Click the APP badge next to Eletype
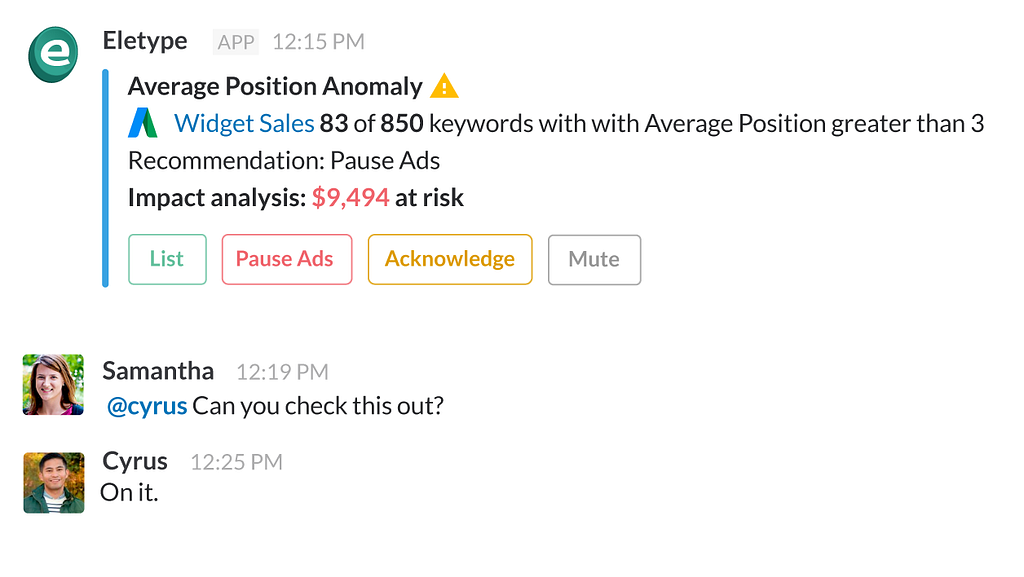The height and width of the screenshot is (577, 1024). (236, 42)
